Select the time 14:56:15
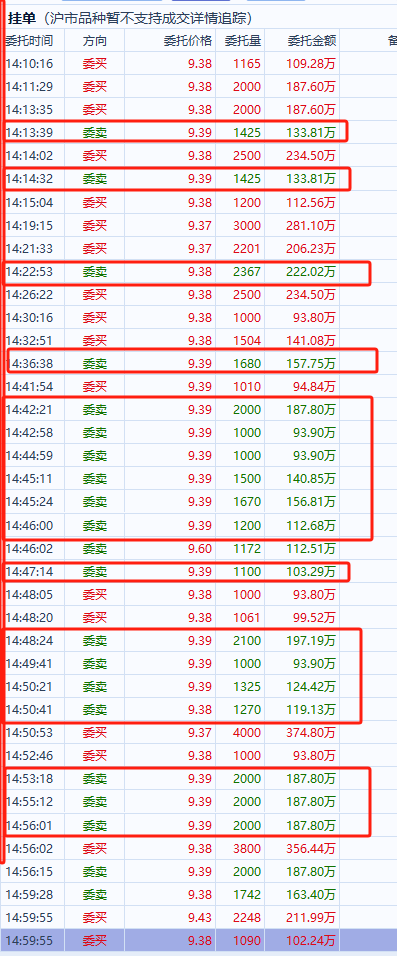The width and height of the screenshot is (397, 956). coord(29,872)
